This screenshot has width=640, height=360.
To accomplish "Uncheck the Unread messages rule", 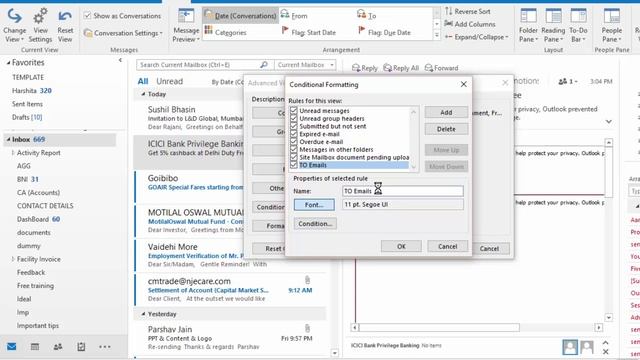I will [x=293, y=111].
